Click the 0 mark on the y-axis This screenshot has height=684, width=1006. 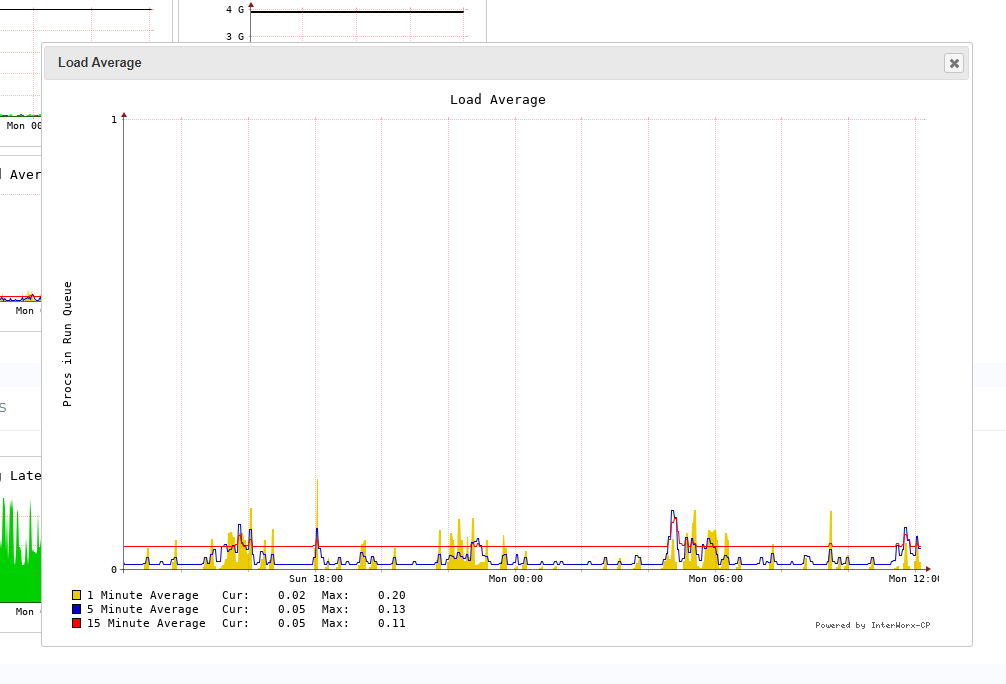[112, 568]
